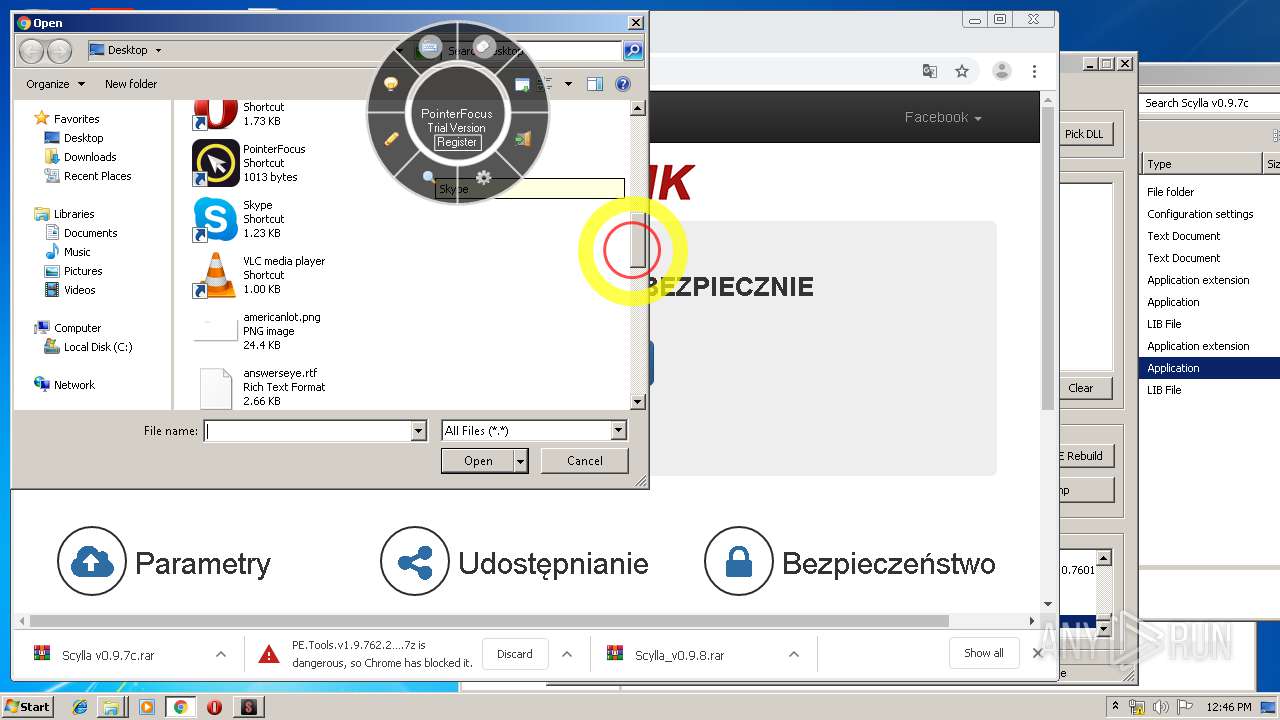The width and height of the screenshot is (1280, 720).
Task: Open Recent Places in navigation pane
Action: click(97, 176)
